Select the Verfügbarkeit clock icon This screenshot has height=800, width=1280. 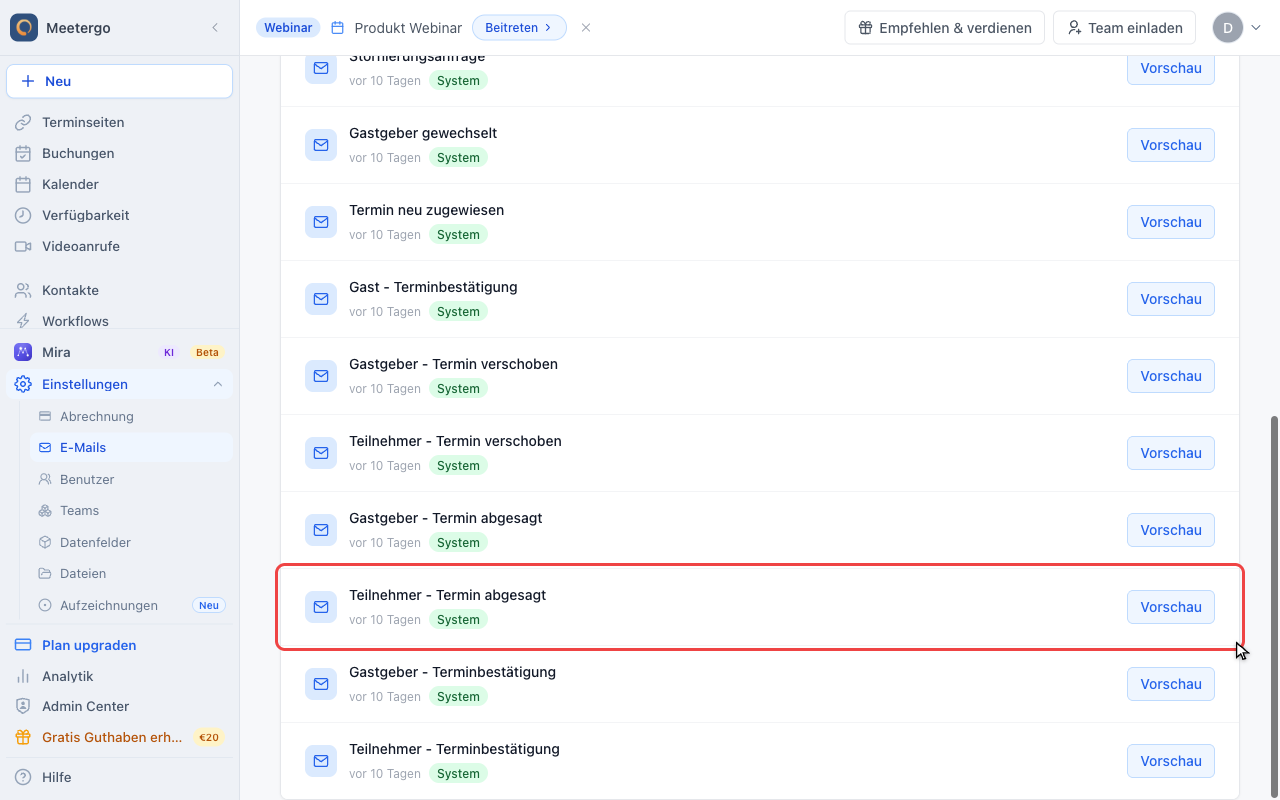(23, 215)
